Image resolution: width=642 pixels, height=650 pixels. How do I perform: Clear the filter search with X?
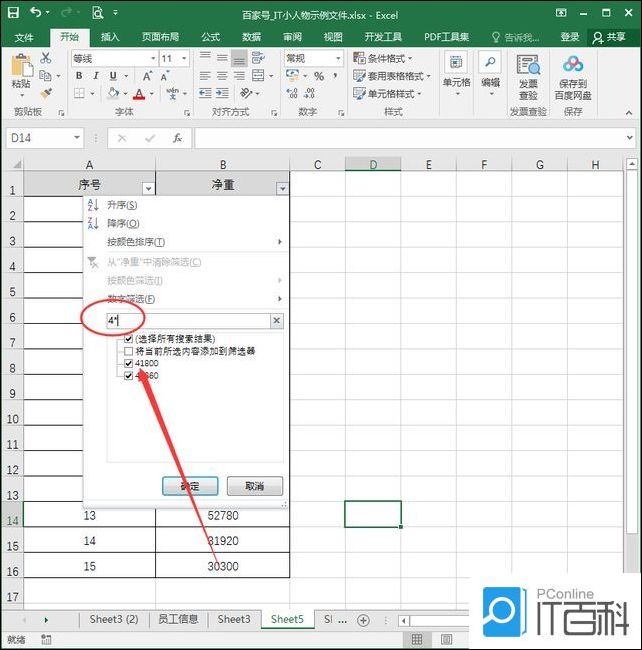click(x=276, y=320)
